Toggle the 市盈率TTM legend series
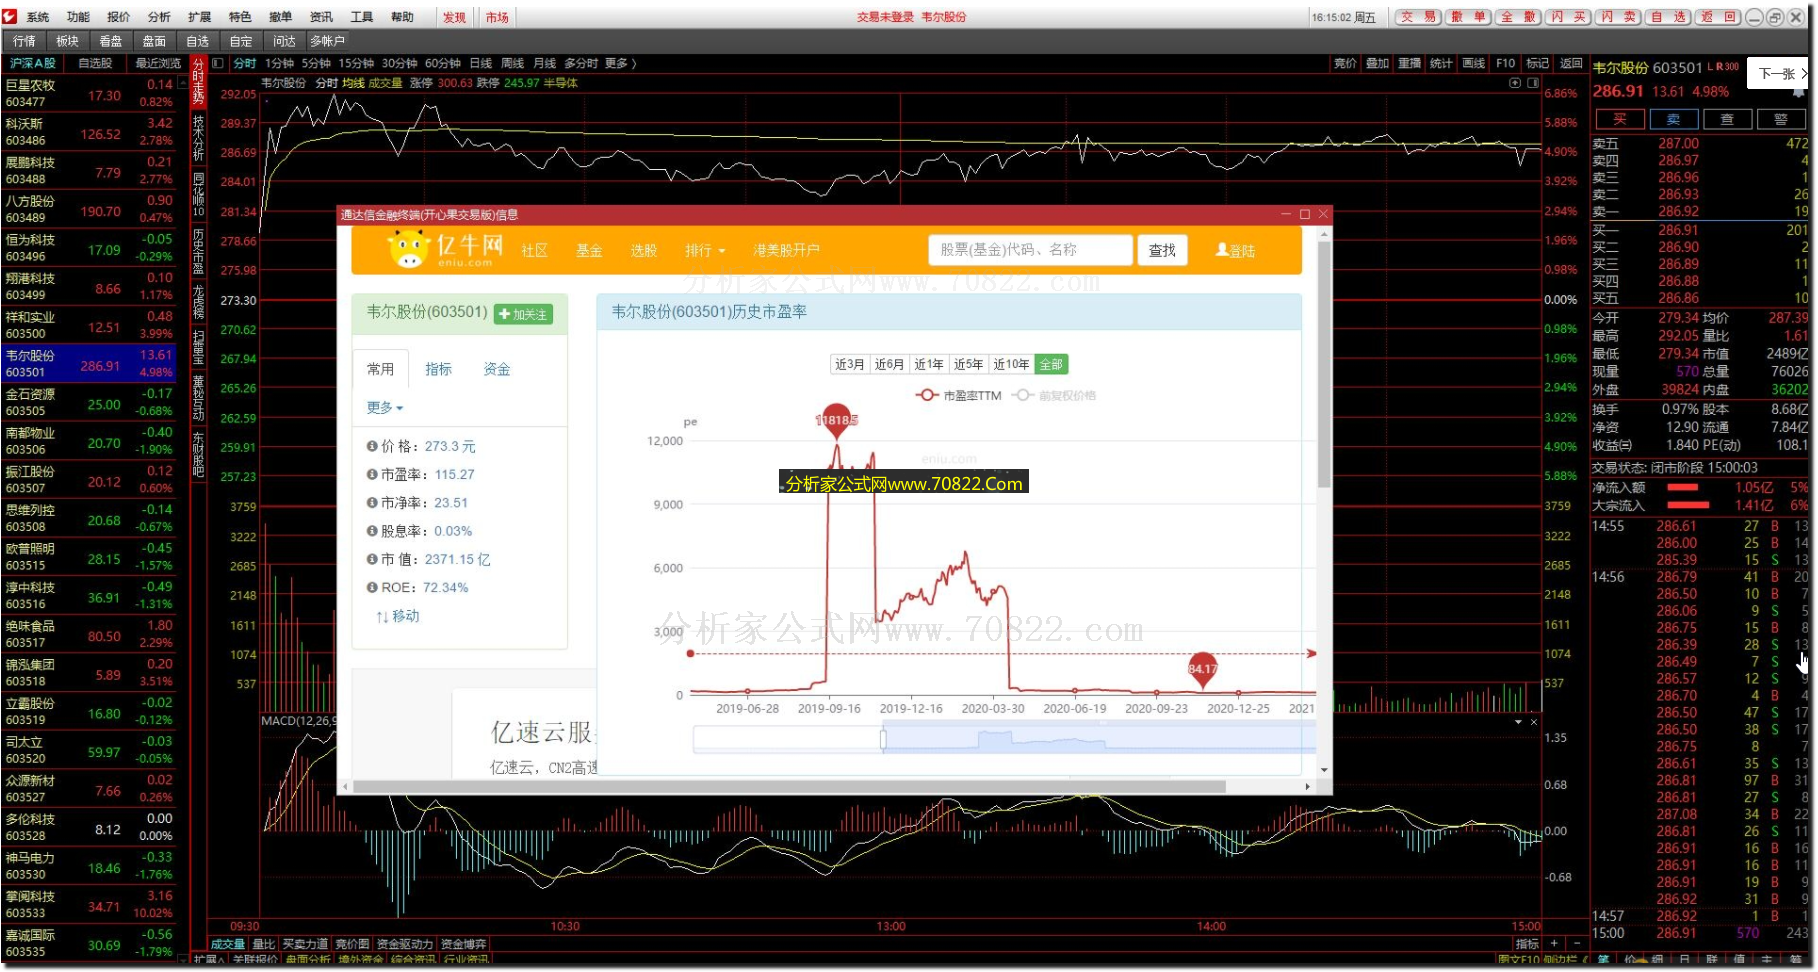 coord(958,395)
